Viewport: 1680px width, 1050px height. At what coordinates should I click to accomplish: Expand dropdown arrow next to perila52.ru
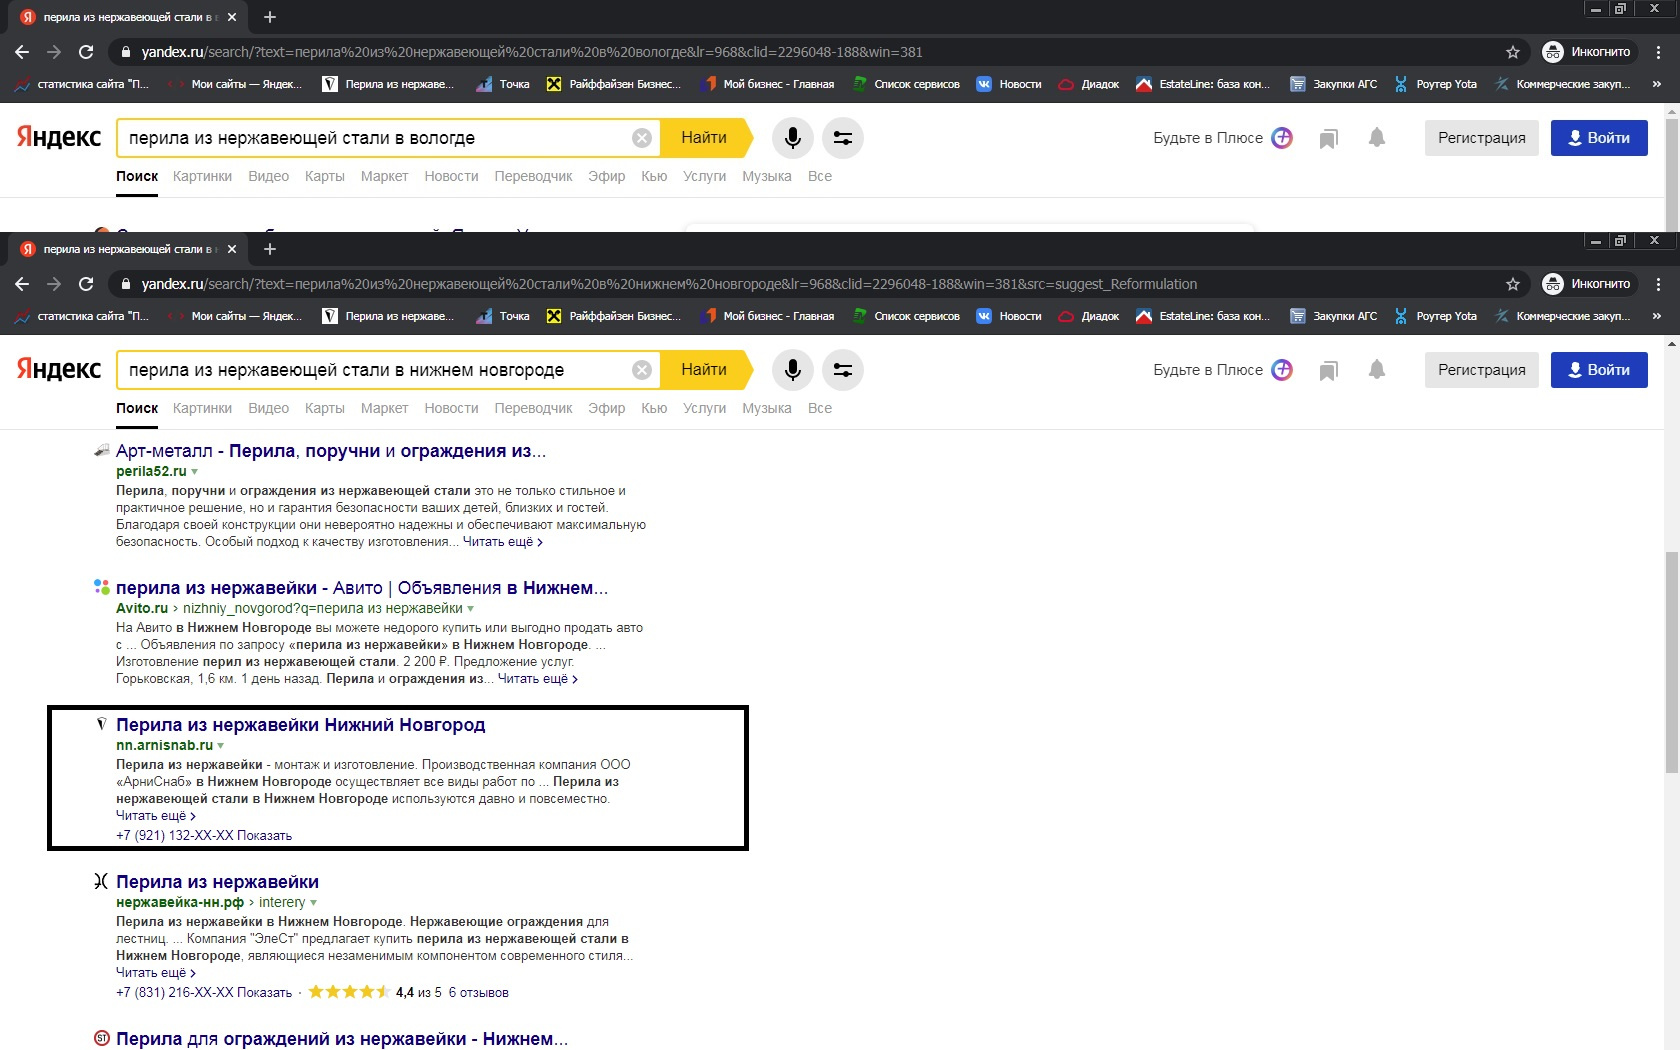coord(195,472)
